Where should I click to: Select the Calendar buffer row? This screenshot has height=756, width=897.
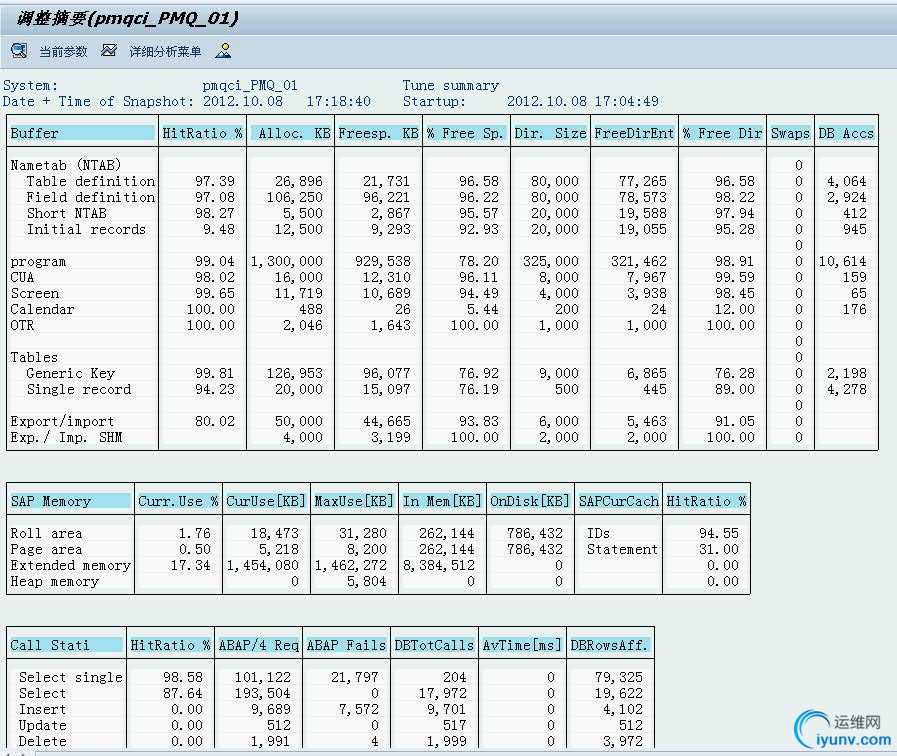(x=442, y=309)
